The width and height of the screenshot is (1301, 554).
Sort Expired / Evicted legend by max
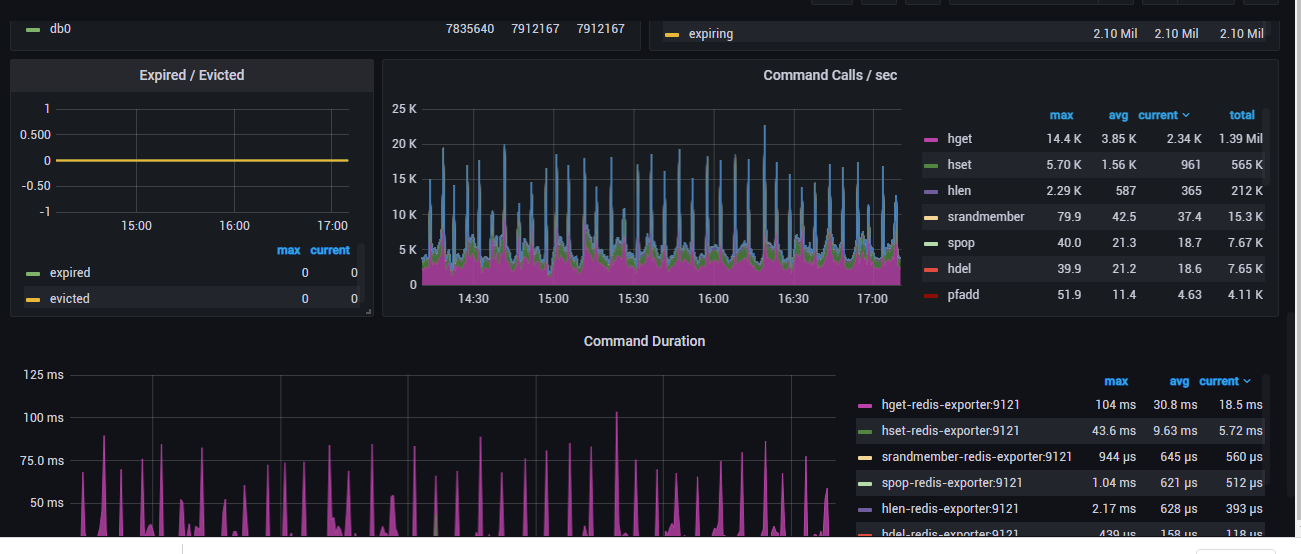(288, 250)
